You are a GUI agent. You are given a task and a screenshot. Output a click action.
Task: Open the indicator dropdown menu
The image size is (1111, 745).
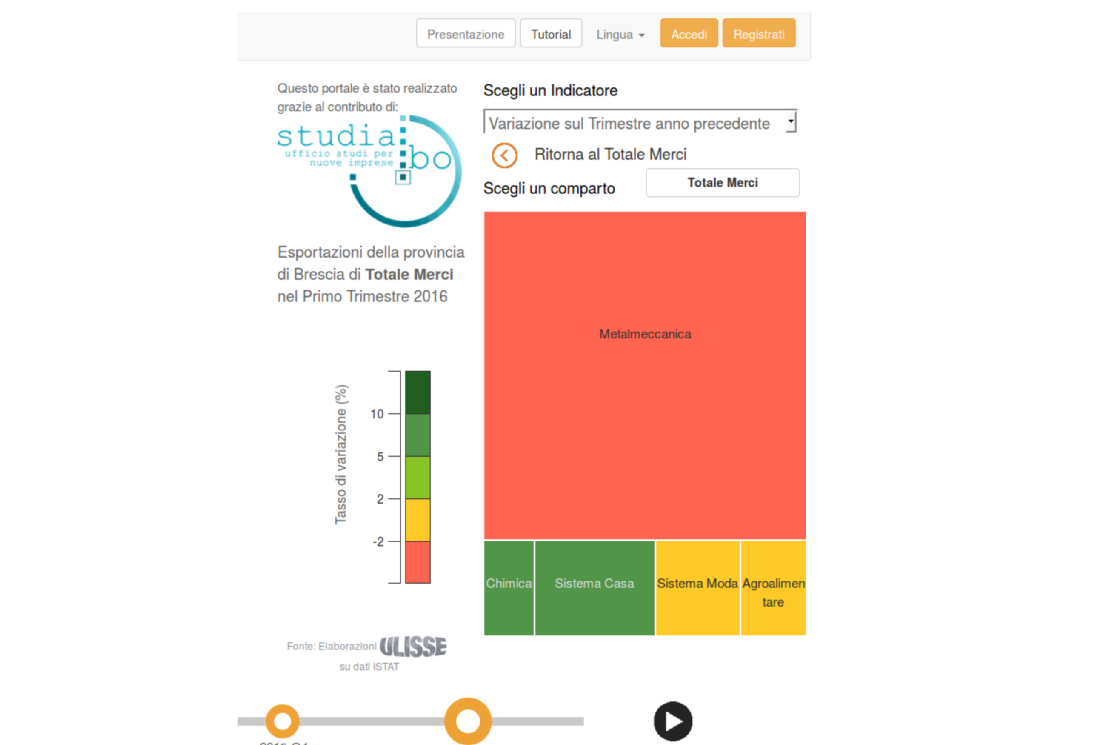[641, 123]
